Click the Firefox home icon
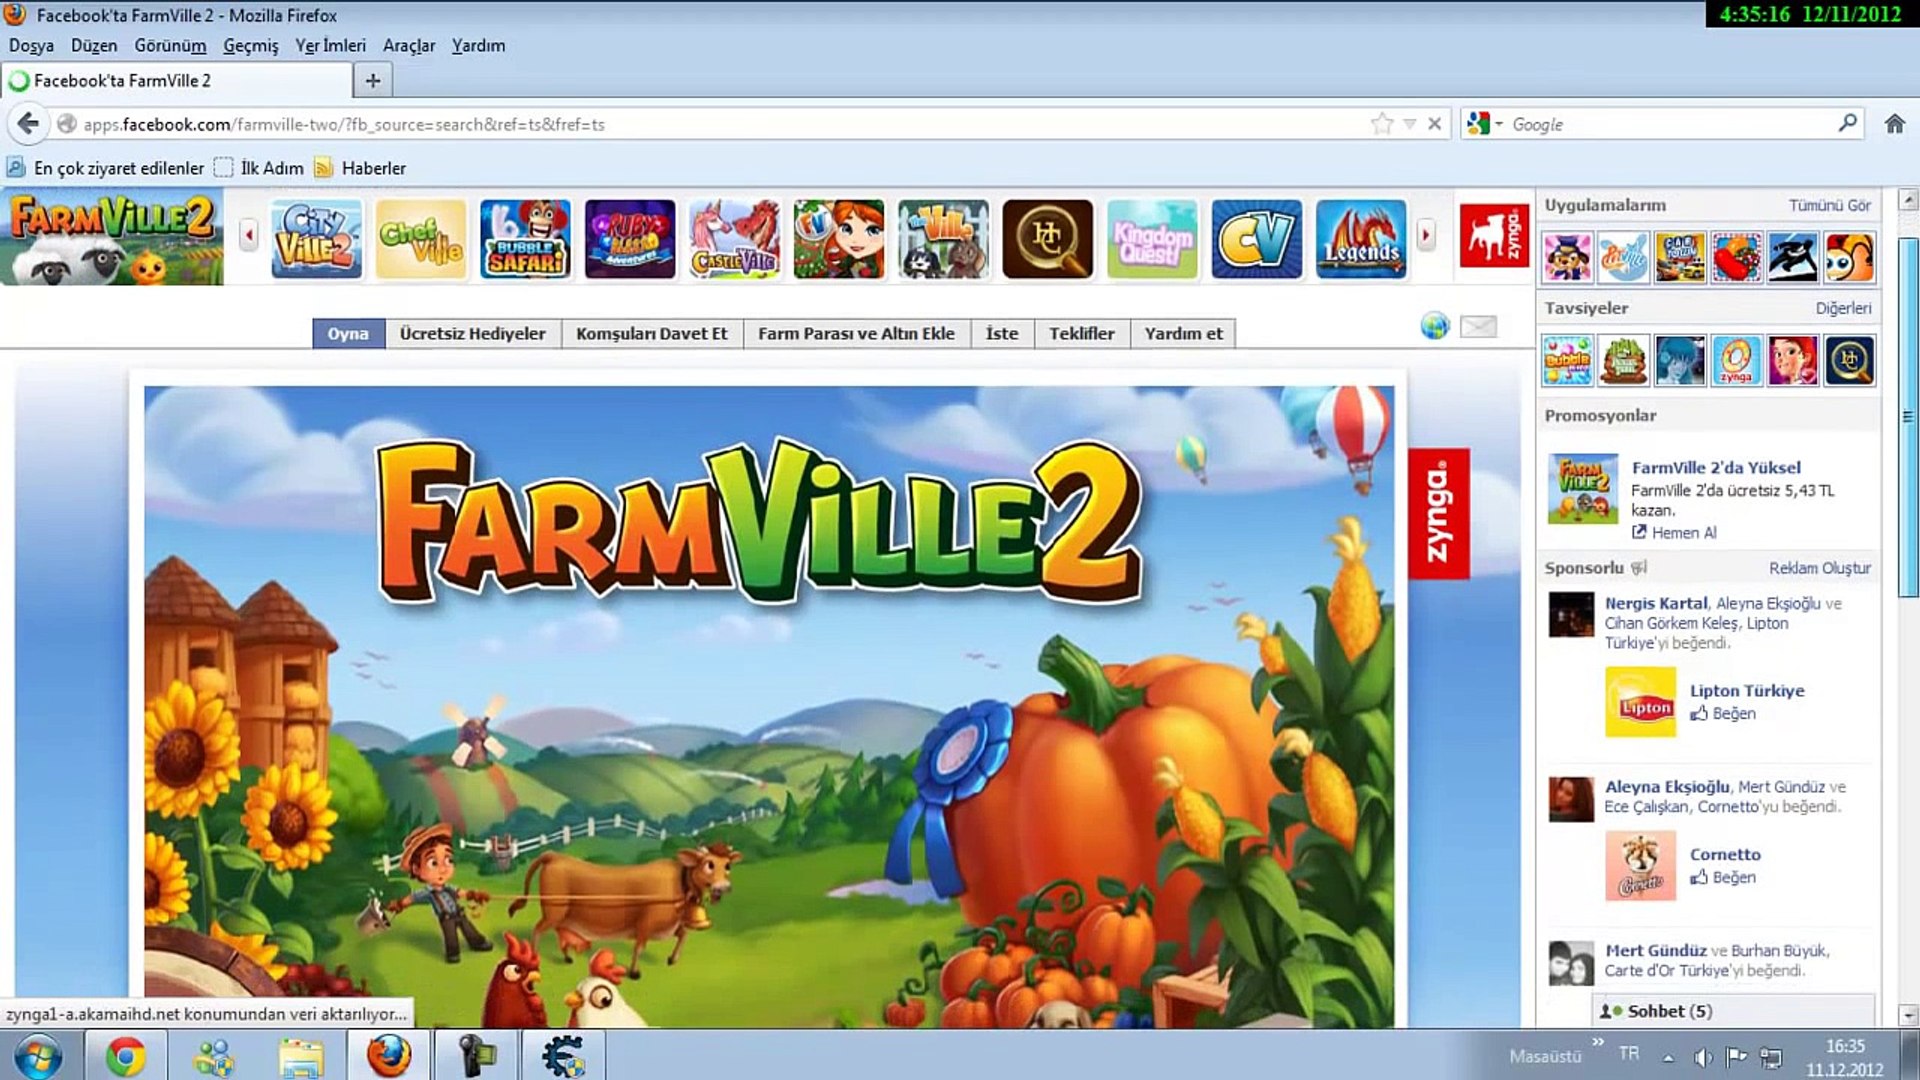This screenshot has width=1920, height=1080. [x=1894, y=124]
